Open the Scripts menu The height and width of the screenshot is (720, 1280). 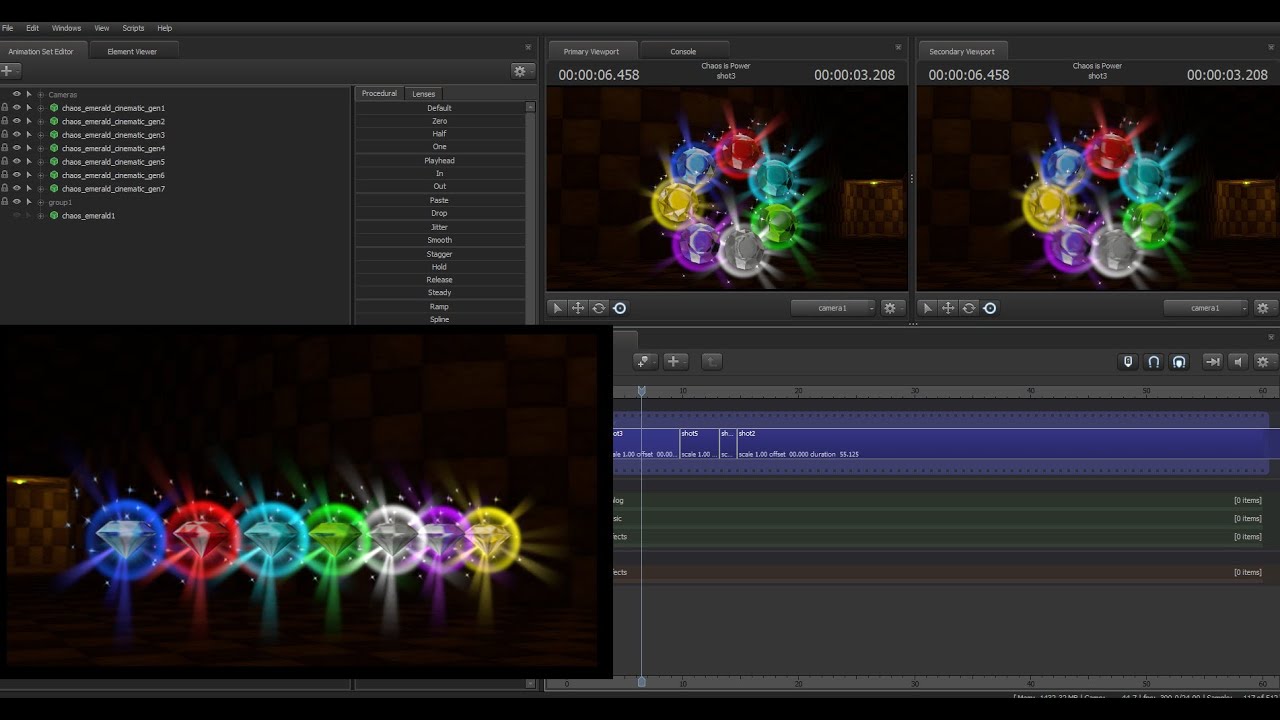133,28
